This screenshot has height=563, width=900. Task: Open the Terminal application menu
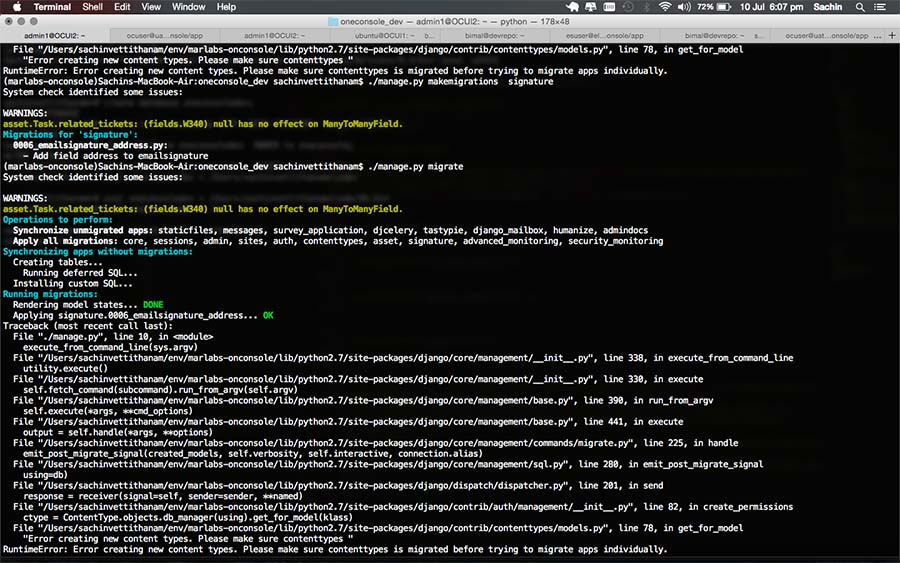pos(52,7)
